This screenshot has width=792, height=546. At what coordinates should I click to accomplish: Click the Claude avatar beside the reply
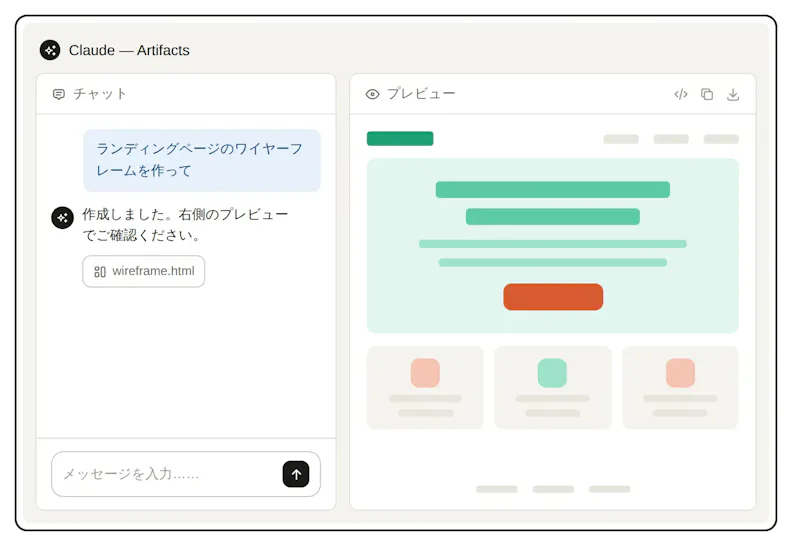coord(63,218)
